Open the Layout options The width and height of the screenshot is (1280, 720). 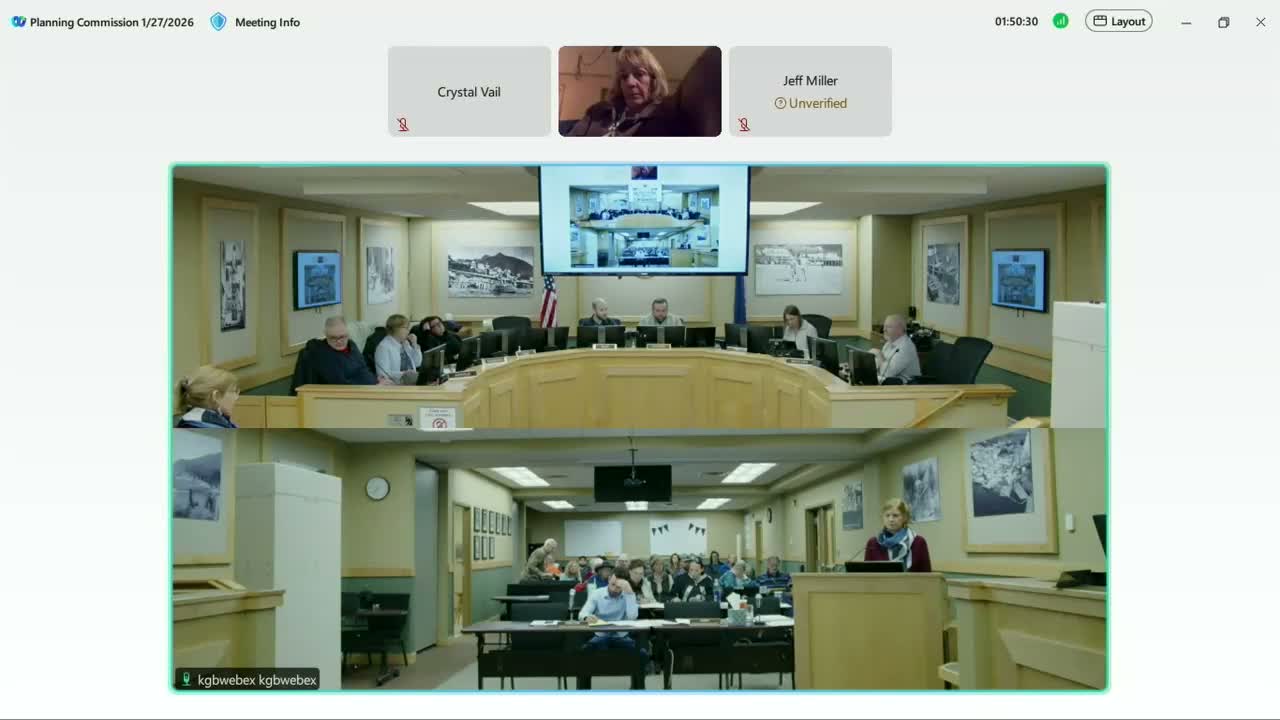point(1118,21)
